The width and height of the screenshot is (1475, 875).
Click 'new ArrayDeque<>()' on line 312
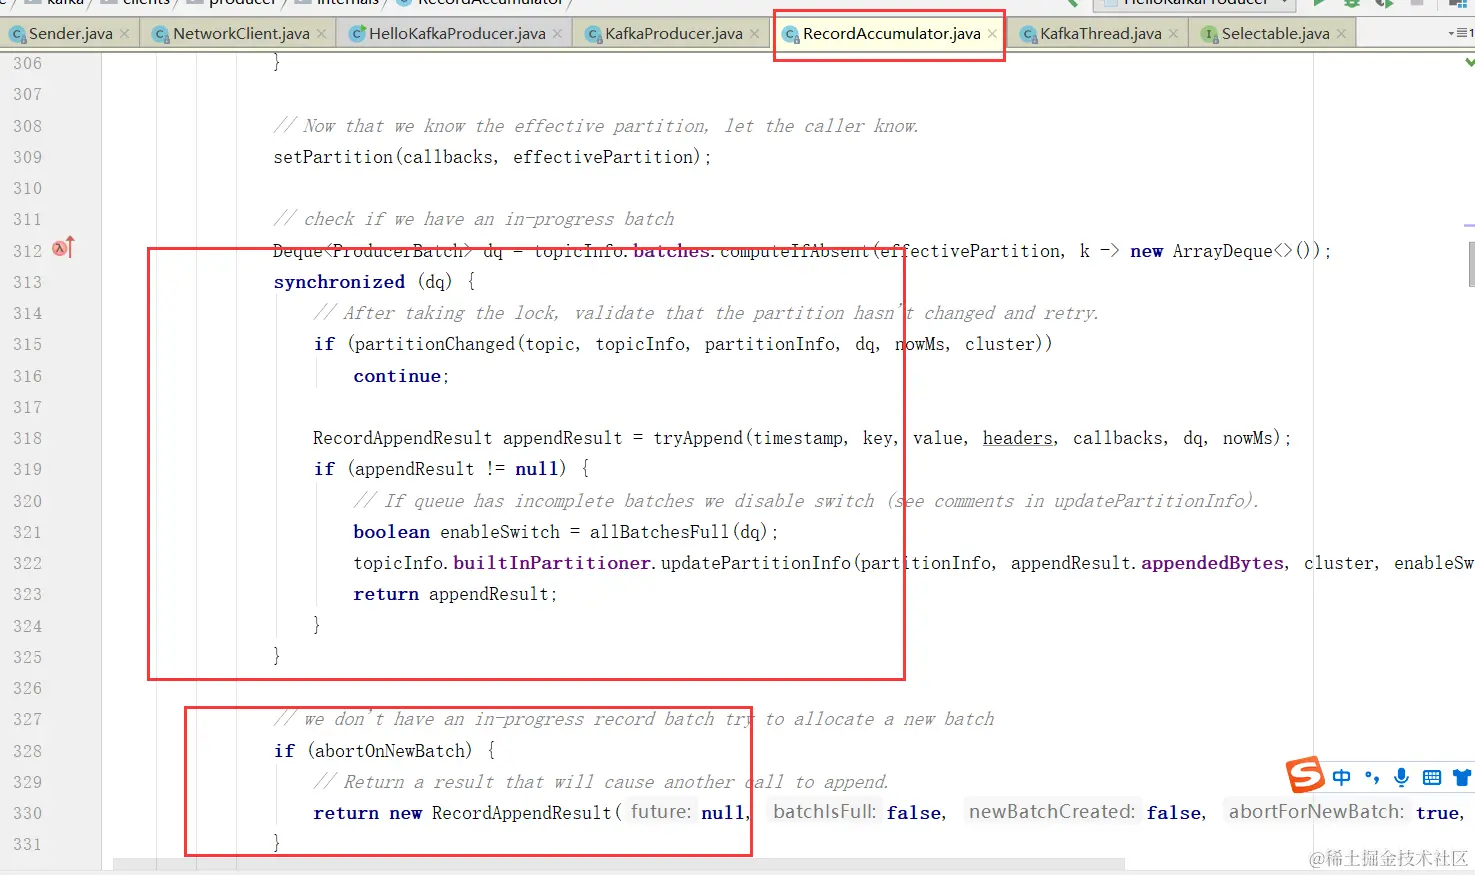pos(1225,251)
